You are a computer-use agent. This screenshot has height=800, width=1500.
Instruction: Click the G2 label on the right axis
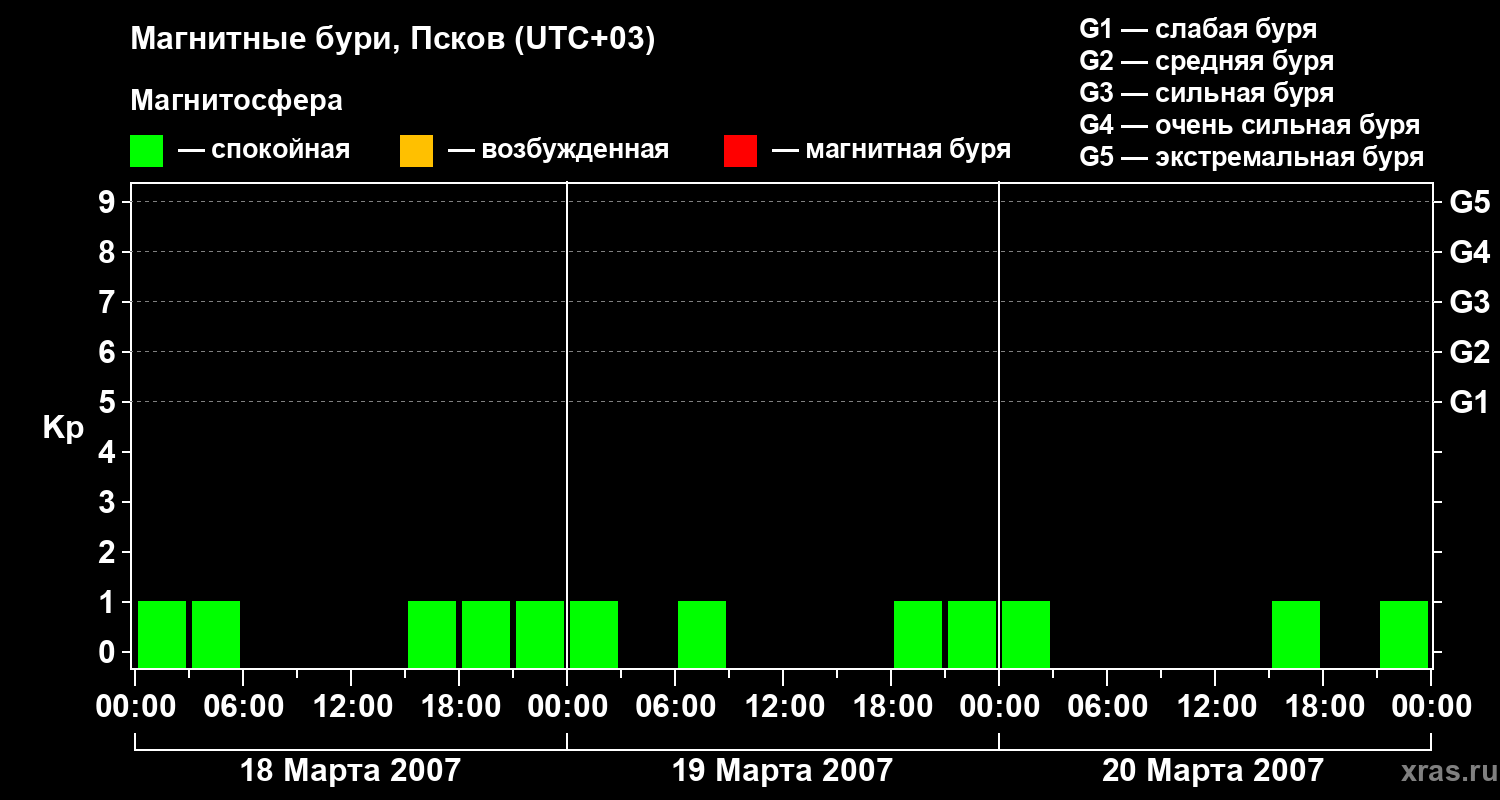pyautogui.click(x=1470, y=352)
